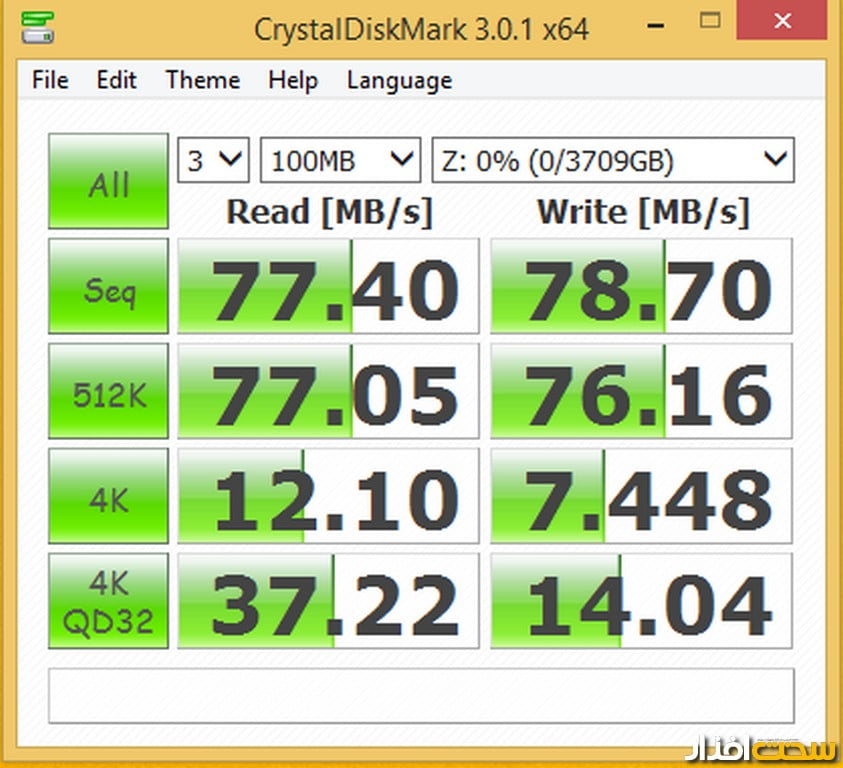
Task: Click the Seq read result 77.40
Action: 328,286
